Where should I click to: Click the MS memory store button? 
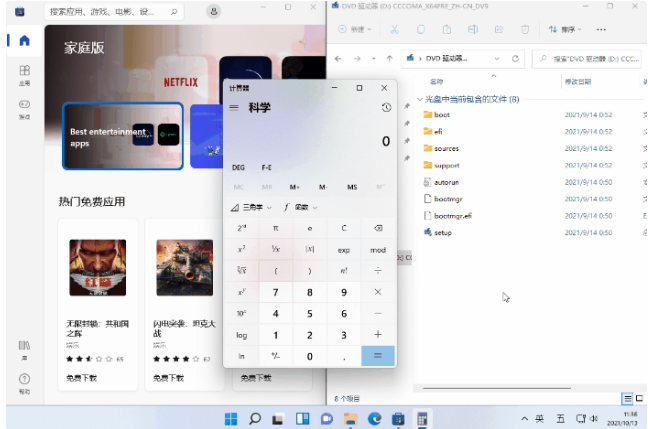point(352,187)
